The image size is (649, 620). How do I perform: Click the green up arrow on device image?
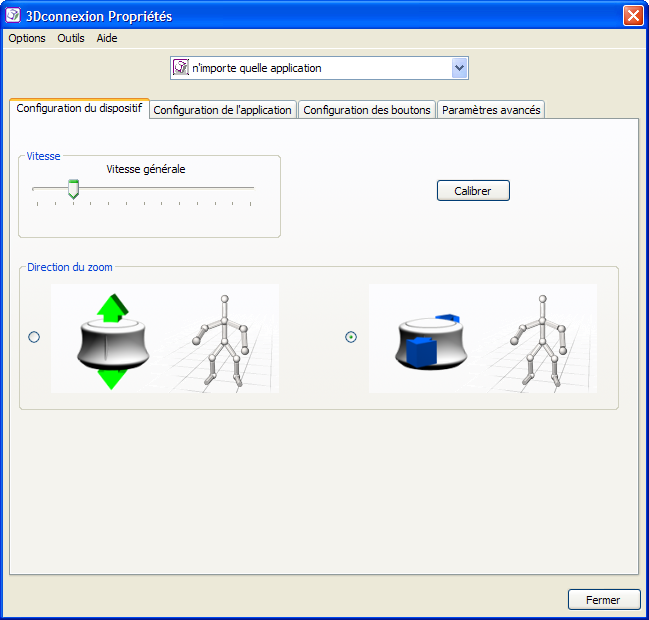tap(114, 307)
